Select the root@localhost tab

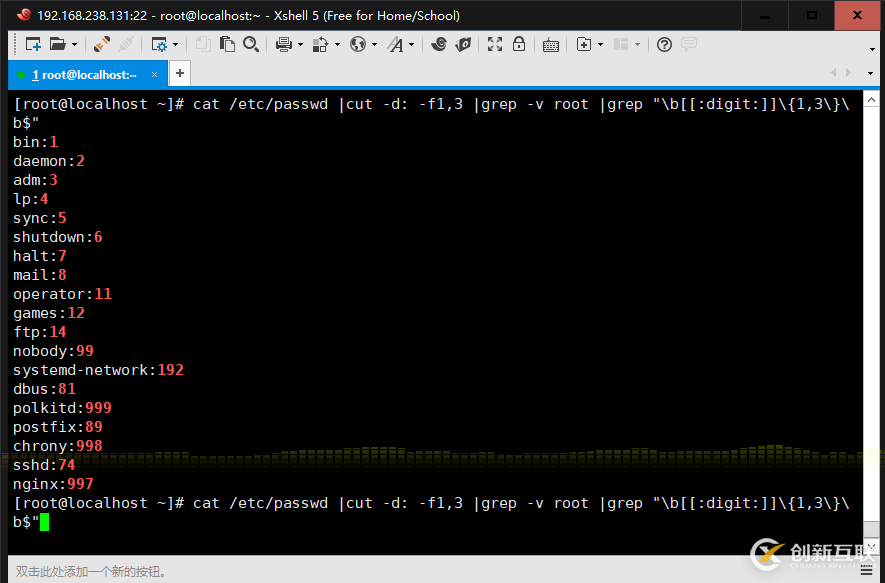tap(85, 74)
